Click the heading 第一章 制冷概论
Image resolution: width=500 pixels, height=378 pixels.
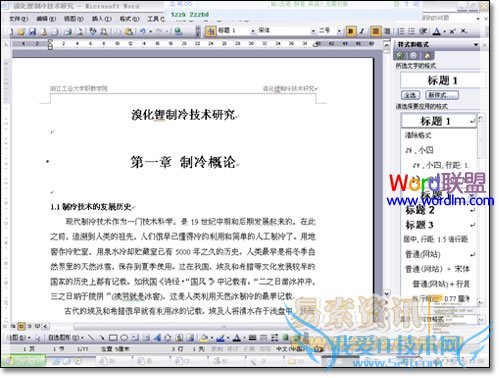click(184, 162)
